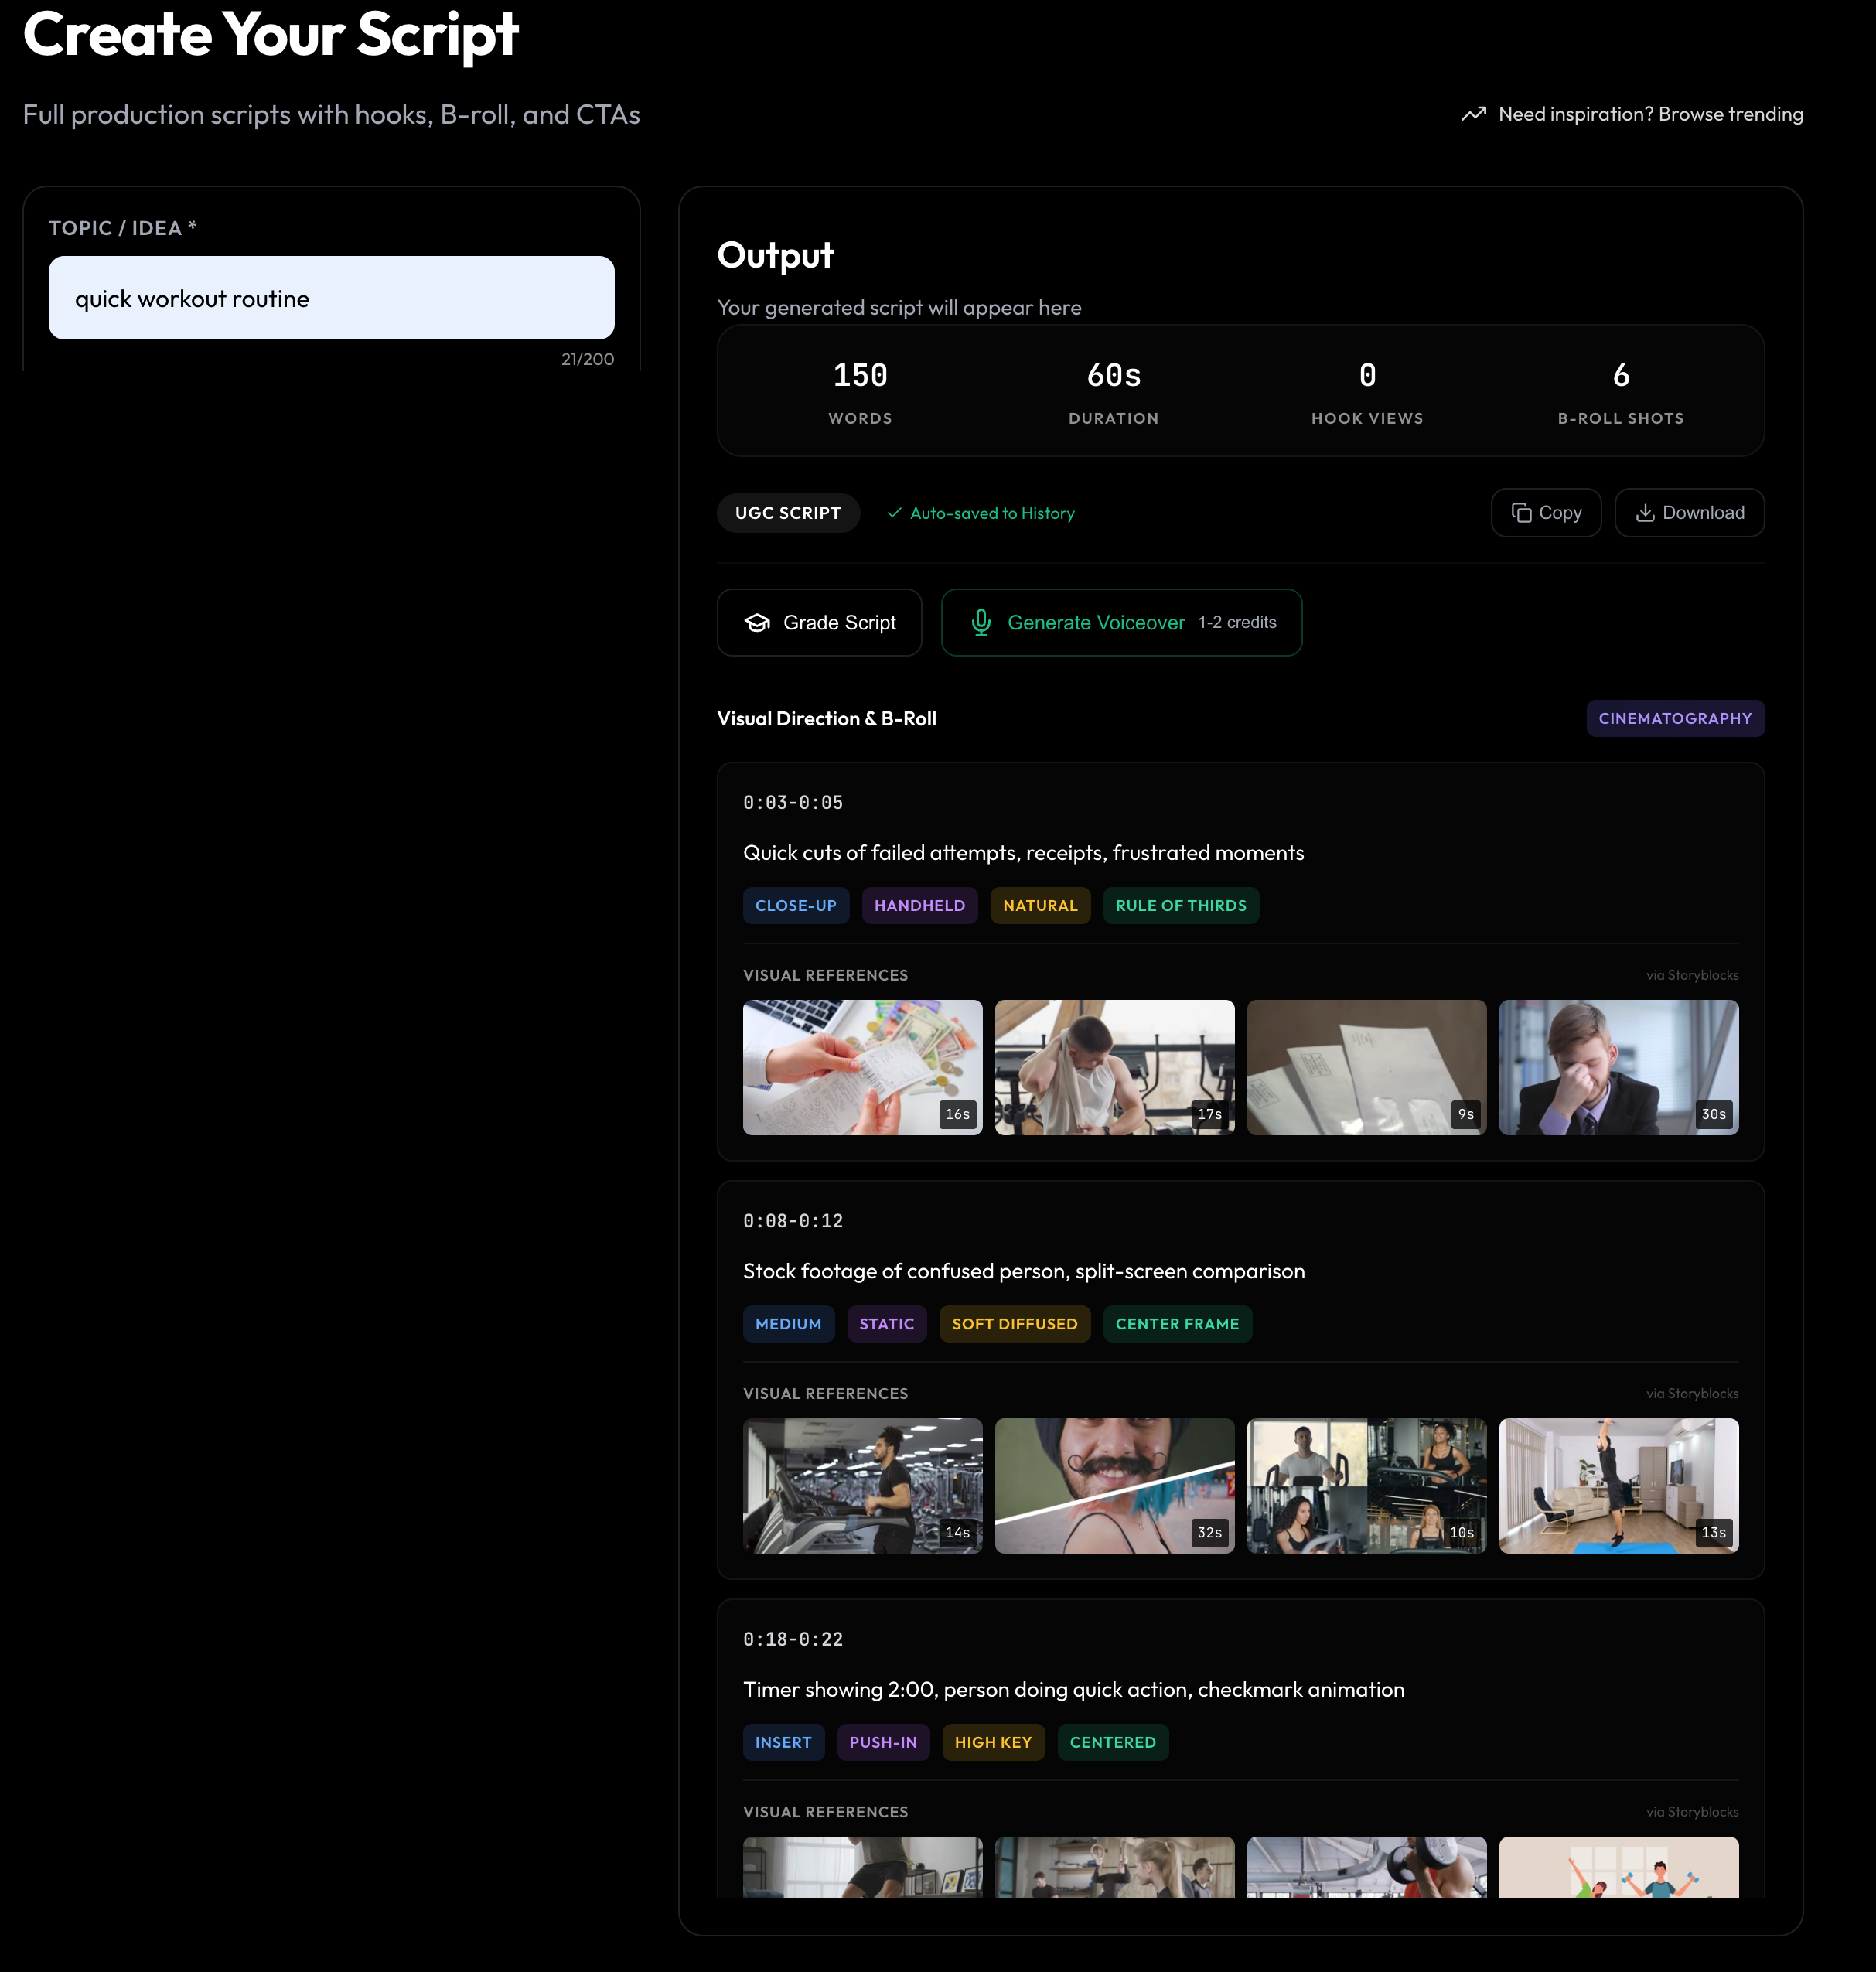
Task: Click the trending arrow icon near Browse trending
Action: click(x=1473, y=114)
